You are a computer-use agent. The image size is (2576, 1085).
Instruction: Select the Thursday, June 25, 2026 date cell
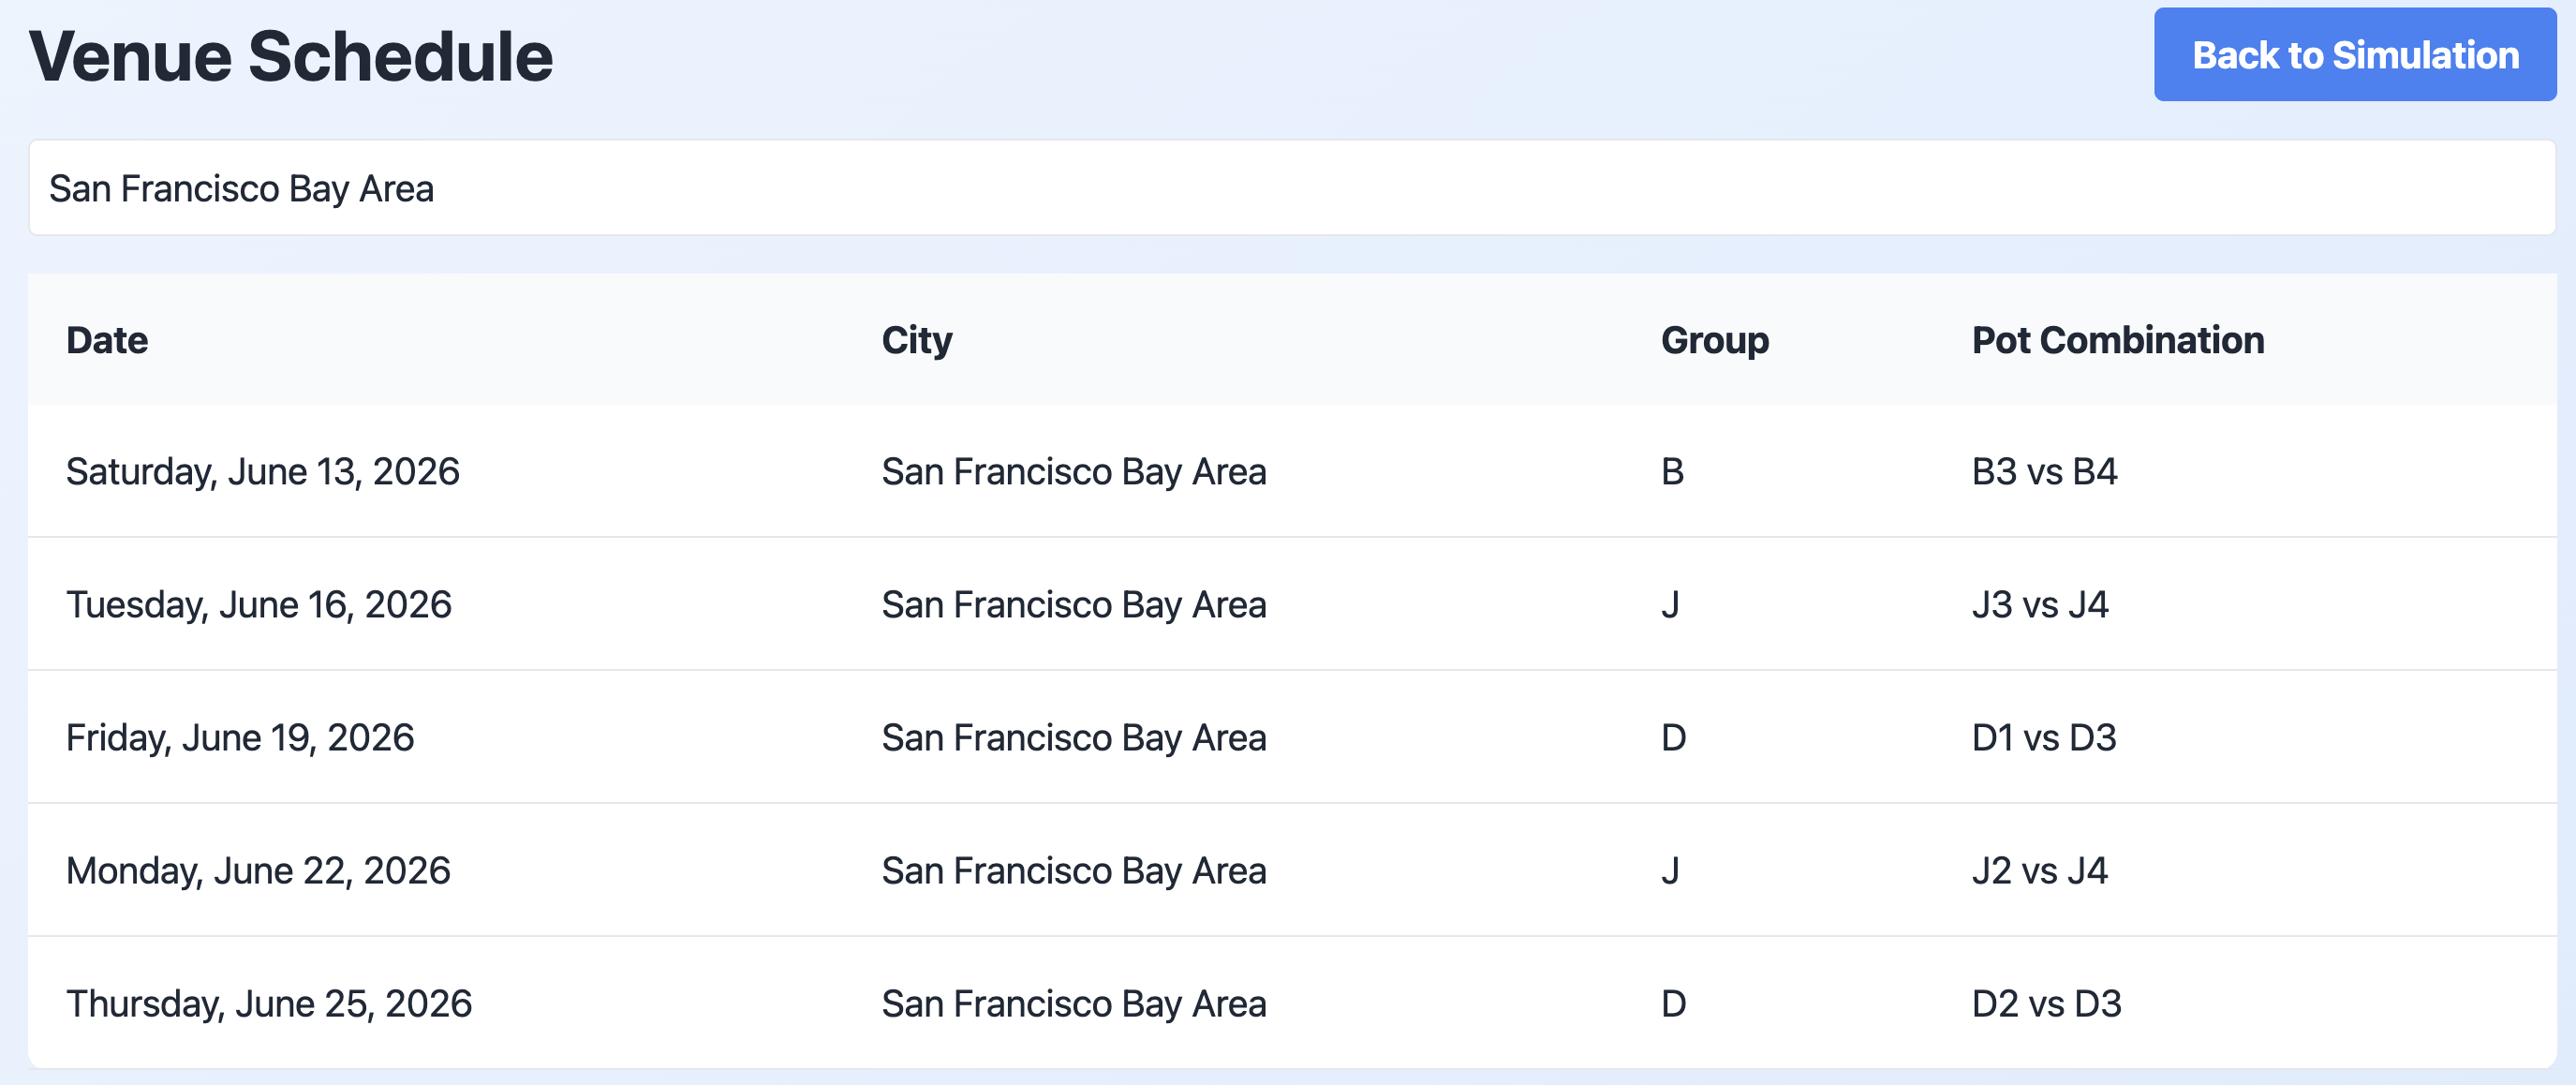click(x=269, y=1004)
